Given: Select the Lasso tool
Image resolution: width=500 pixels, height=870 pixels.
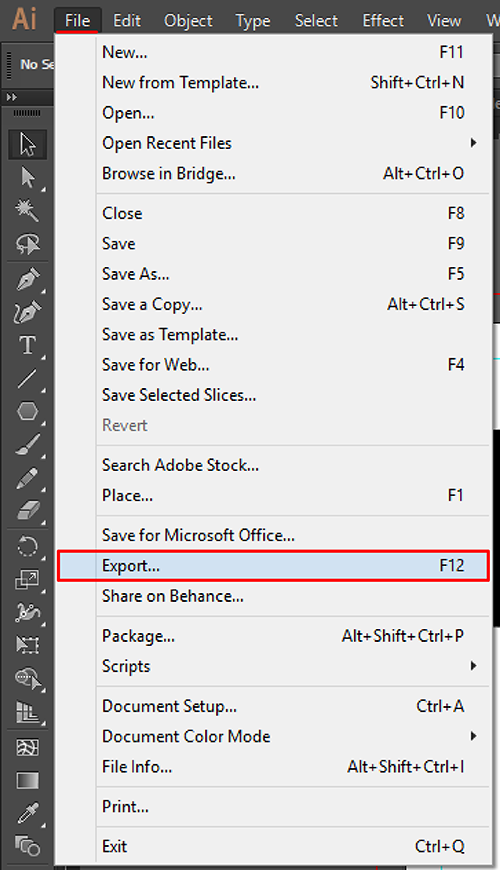Looking at the screenshot, I should coord(27,243).
